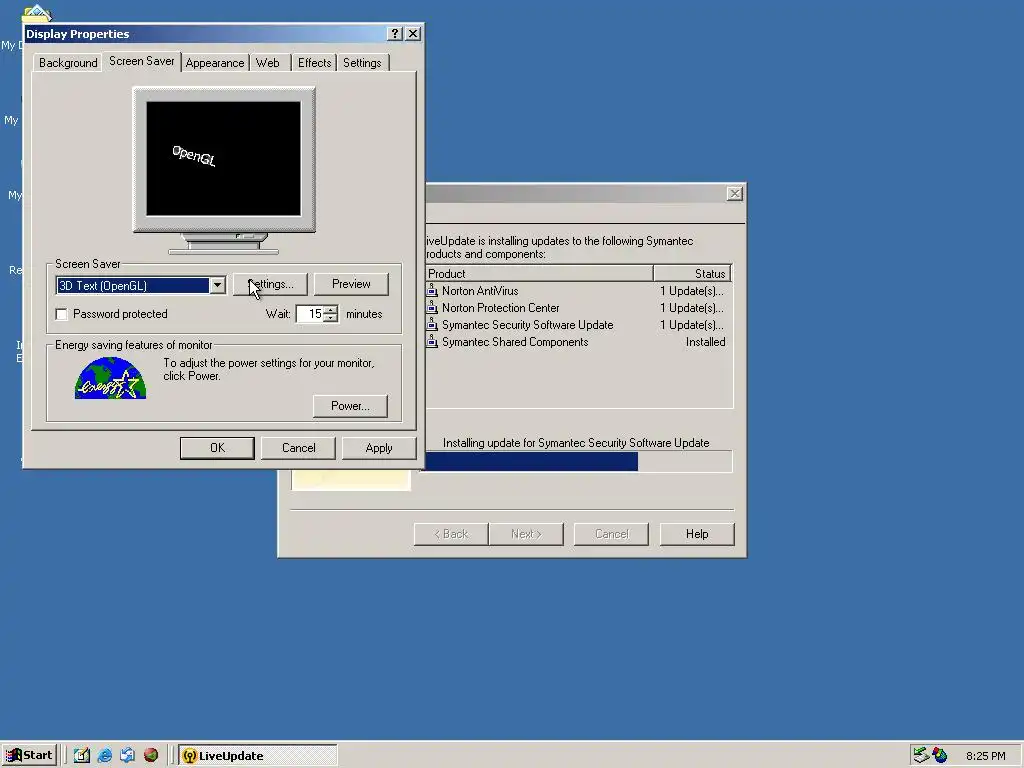Confirm with OK in Display Properties
Image resolution: width=1024 pixels, height=768 pixels.
pos(217,448)
